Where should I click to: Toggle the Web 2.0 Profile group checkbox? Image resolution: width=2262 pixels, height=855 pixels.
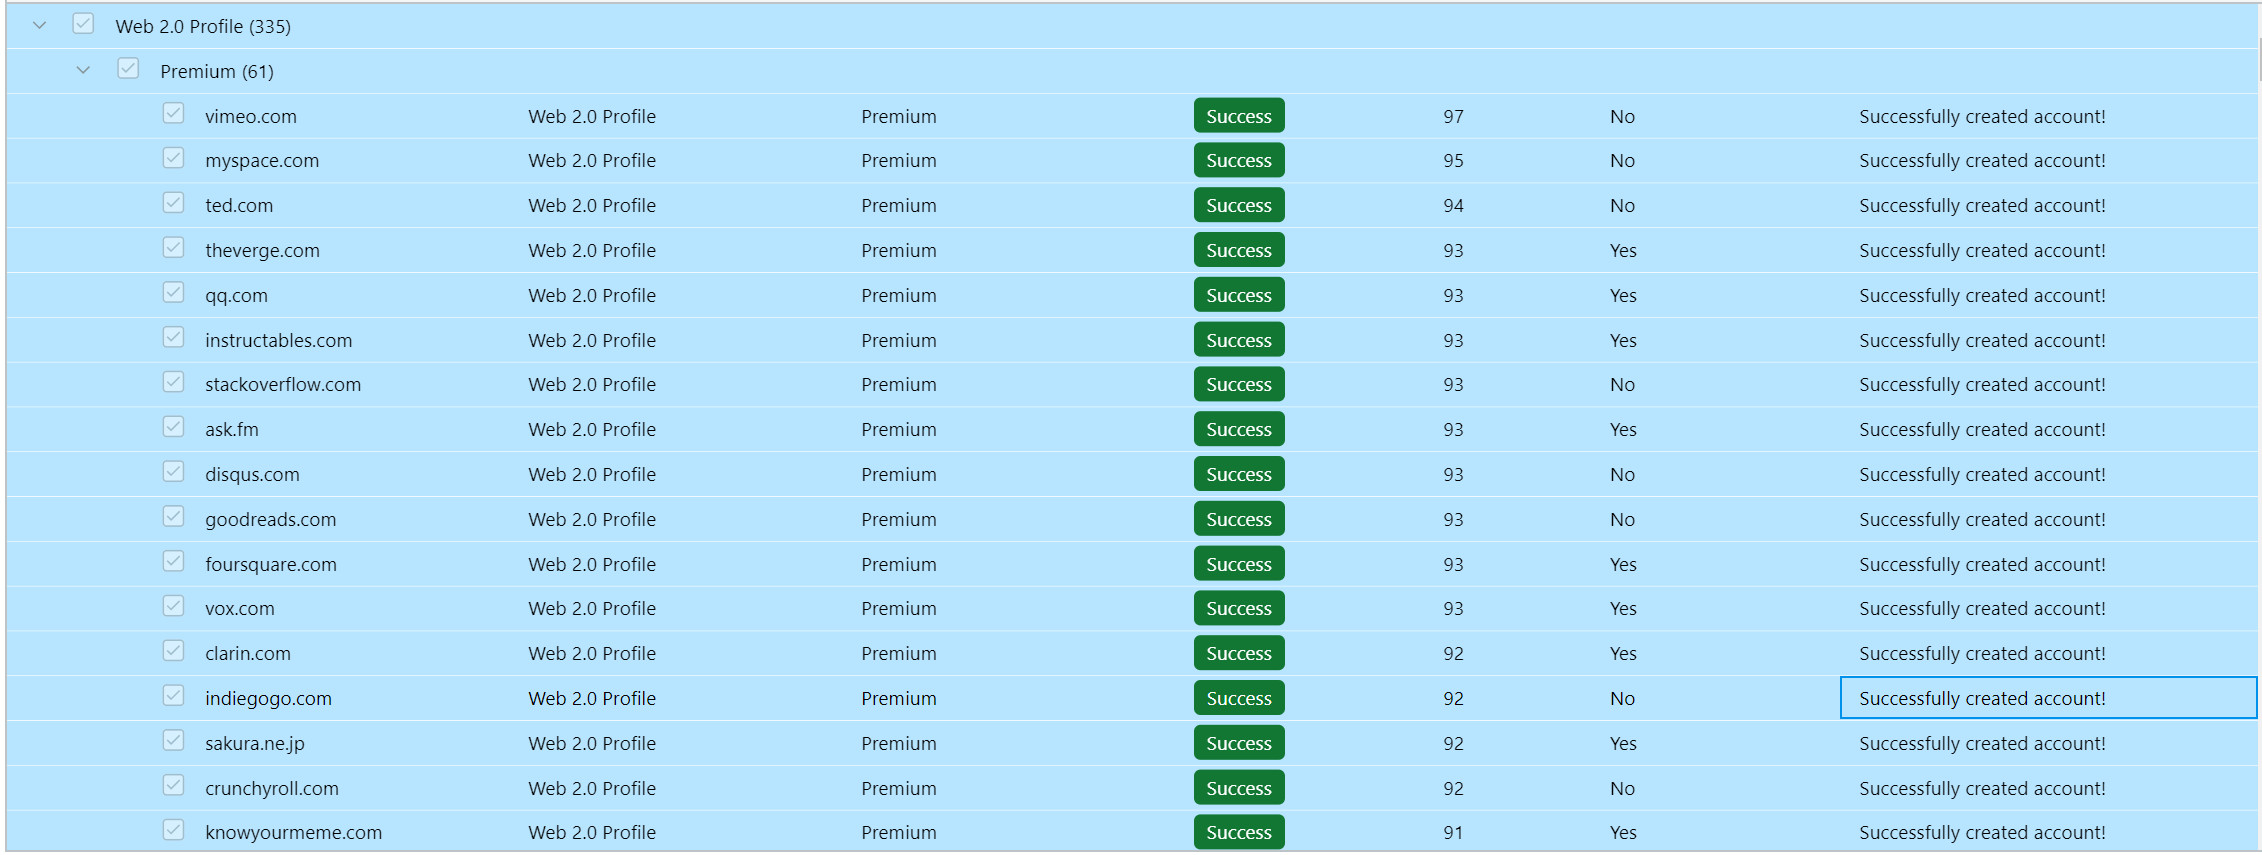click(84, 24)
